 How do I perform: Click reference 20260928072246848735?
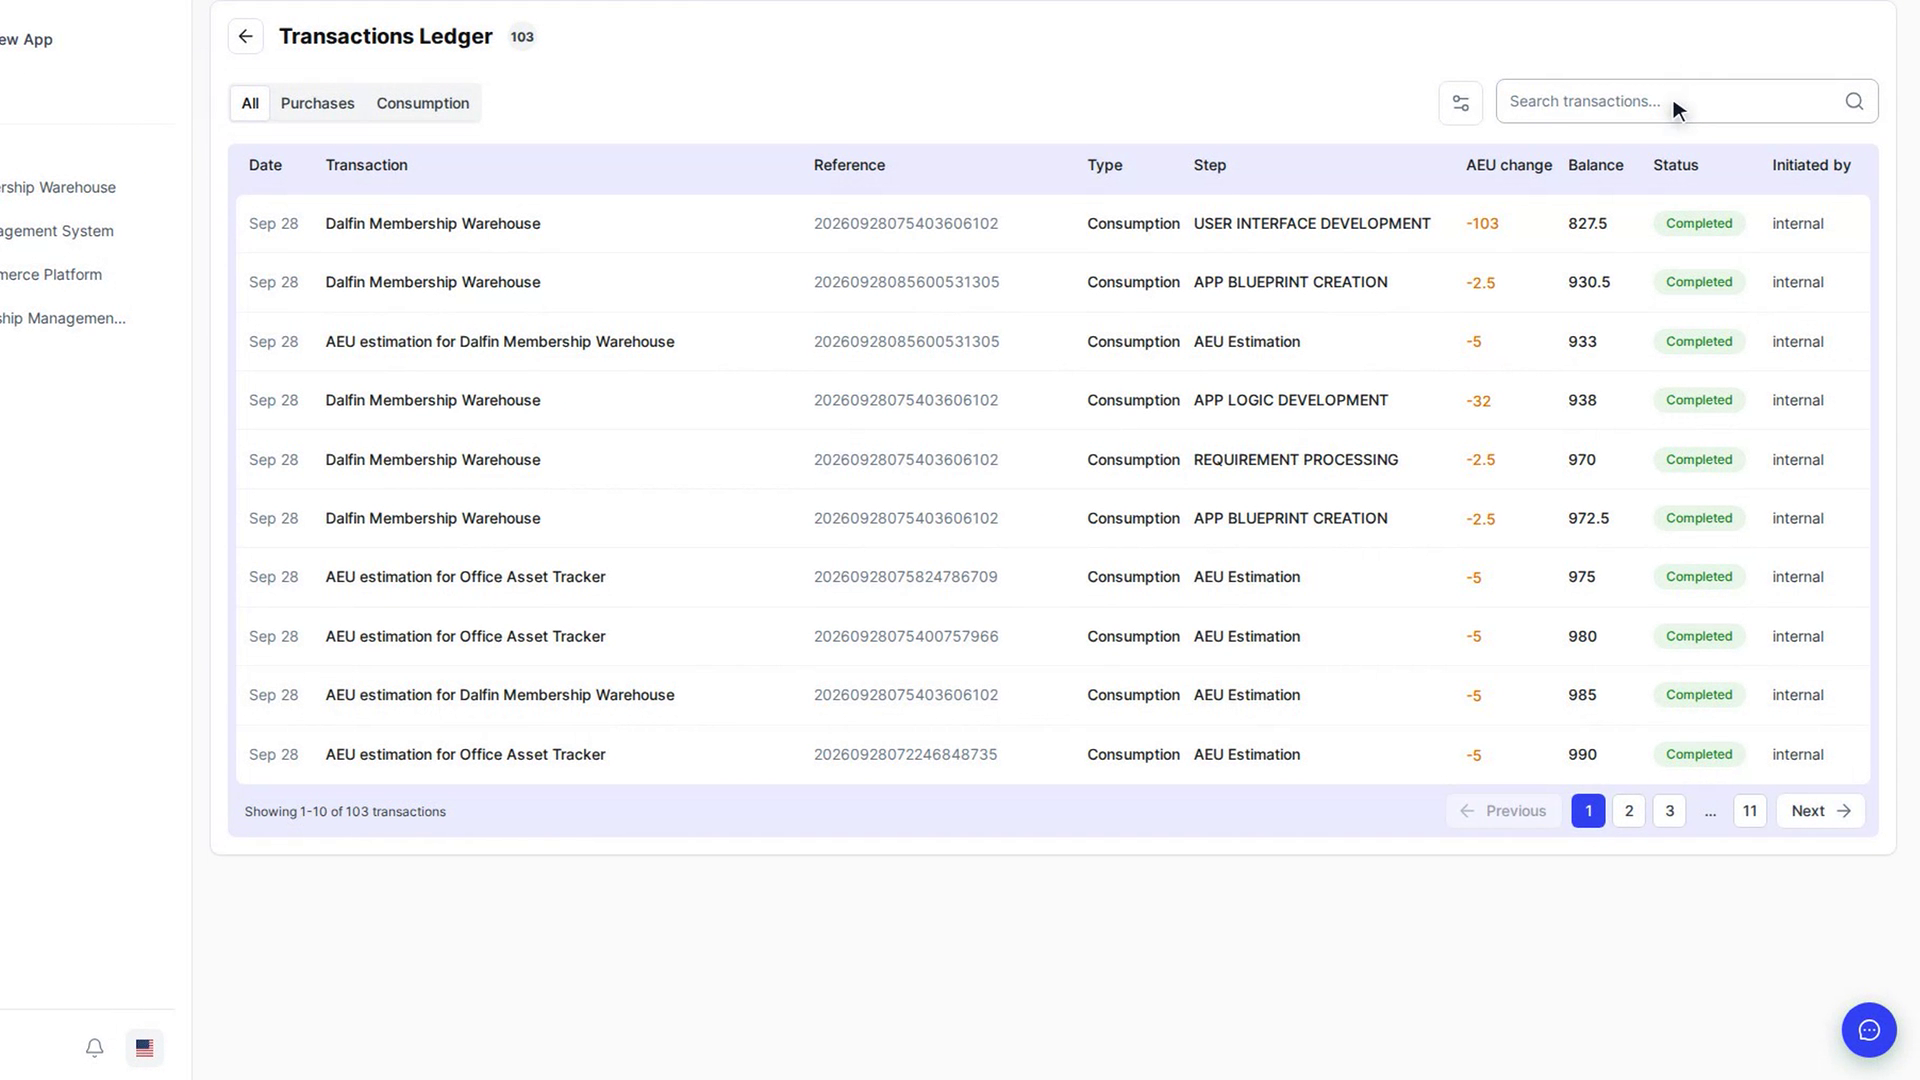coord(905,754)
